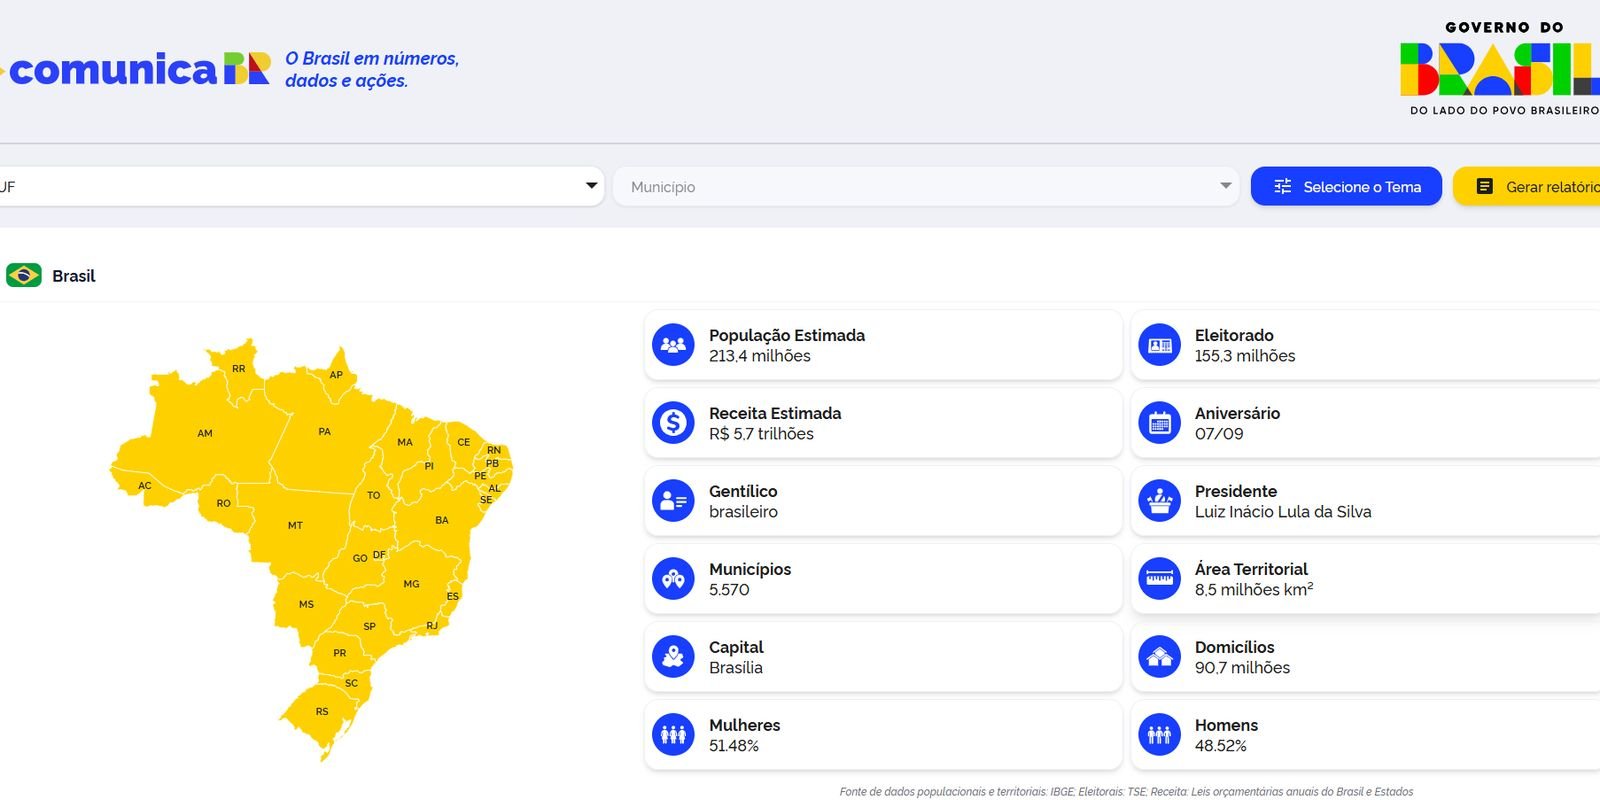Click the Municípios location markers icon
The width and height of the screenshot is (1600, 800).
673,579
